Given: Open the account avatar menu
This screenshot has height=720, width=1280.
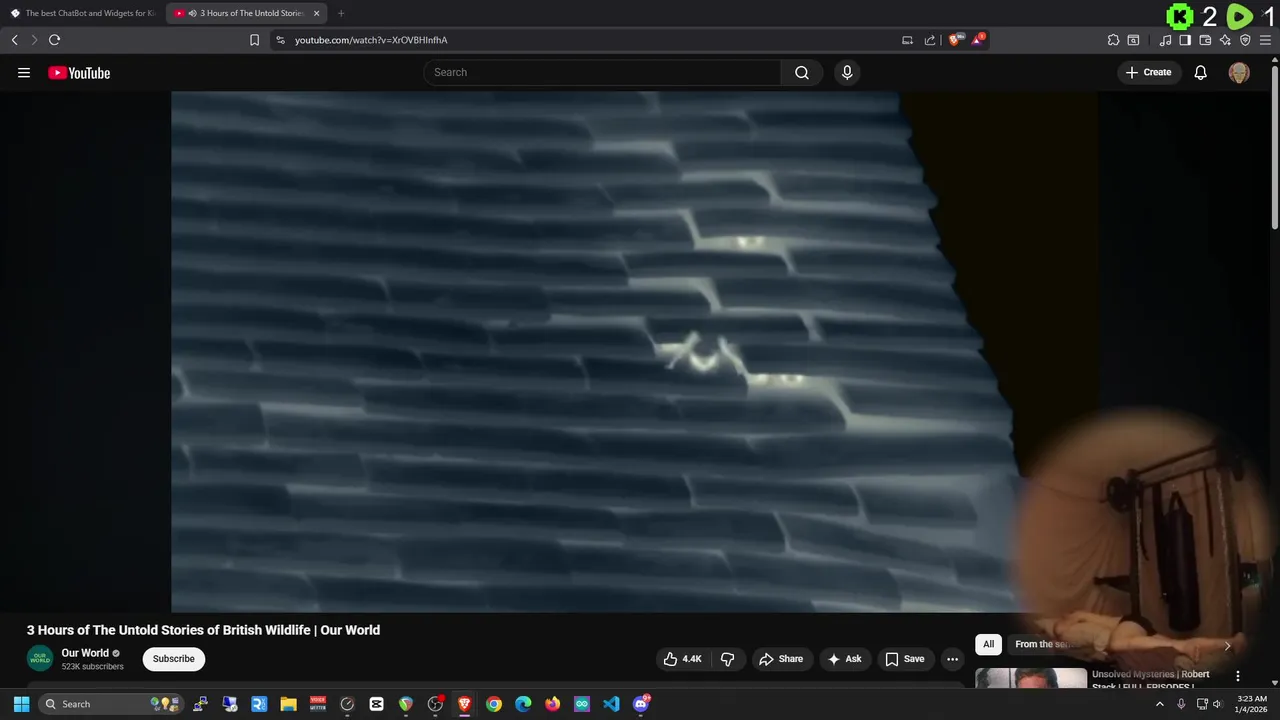Looking at the screenshot, I should click(x=1239, y=72).
